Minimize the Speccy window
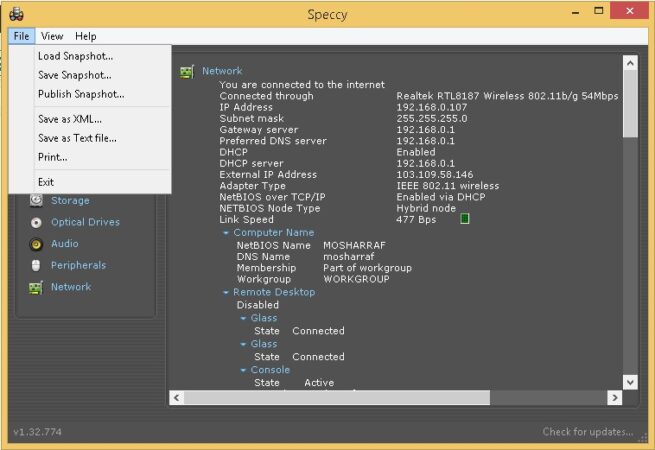 tap(576, 12)
